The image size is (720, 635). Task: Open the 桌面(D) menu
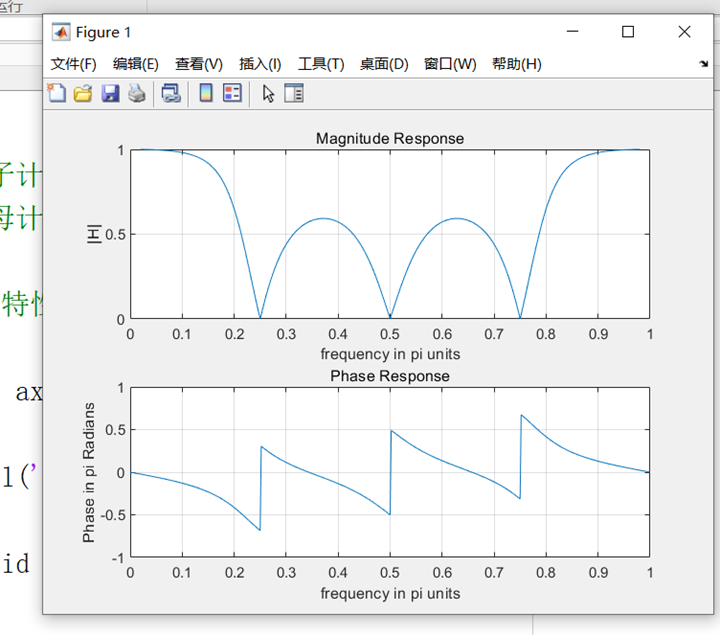tap(384, 64)
